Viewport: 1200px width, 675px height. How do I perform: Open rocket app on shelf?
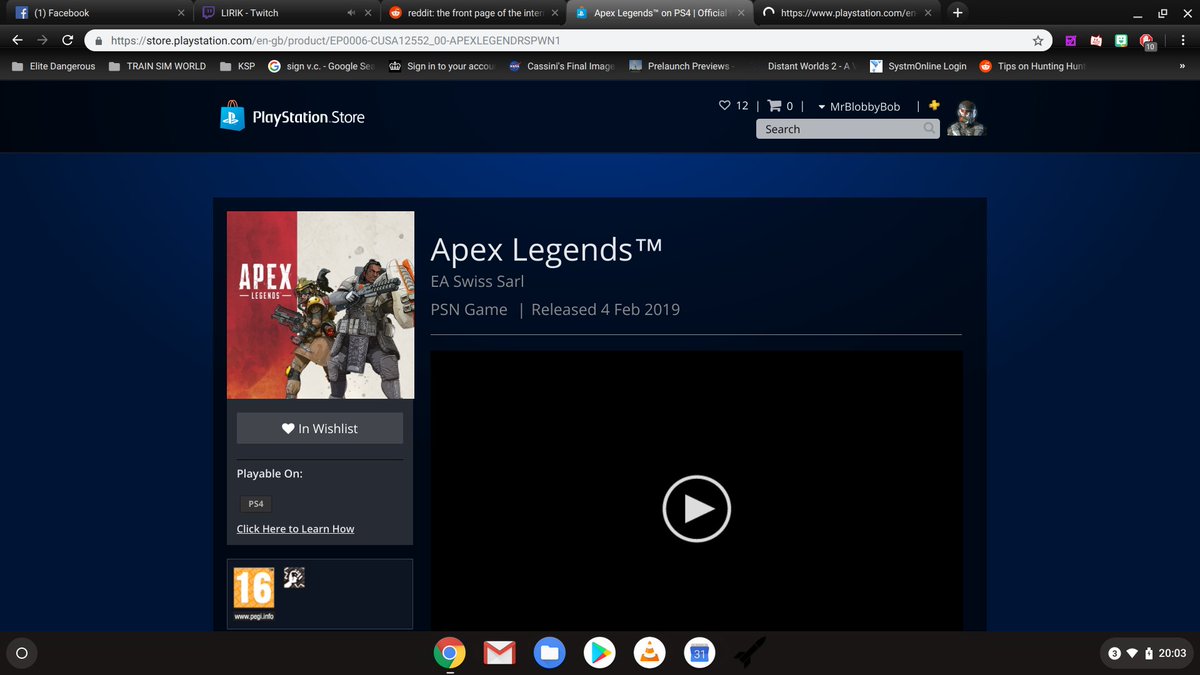tap(750, 653)
